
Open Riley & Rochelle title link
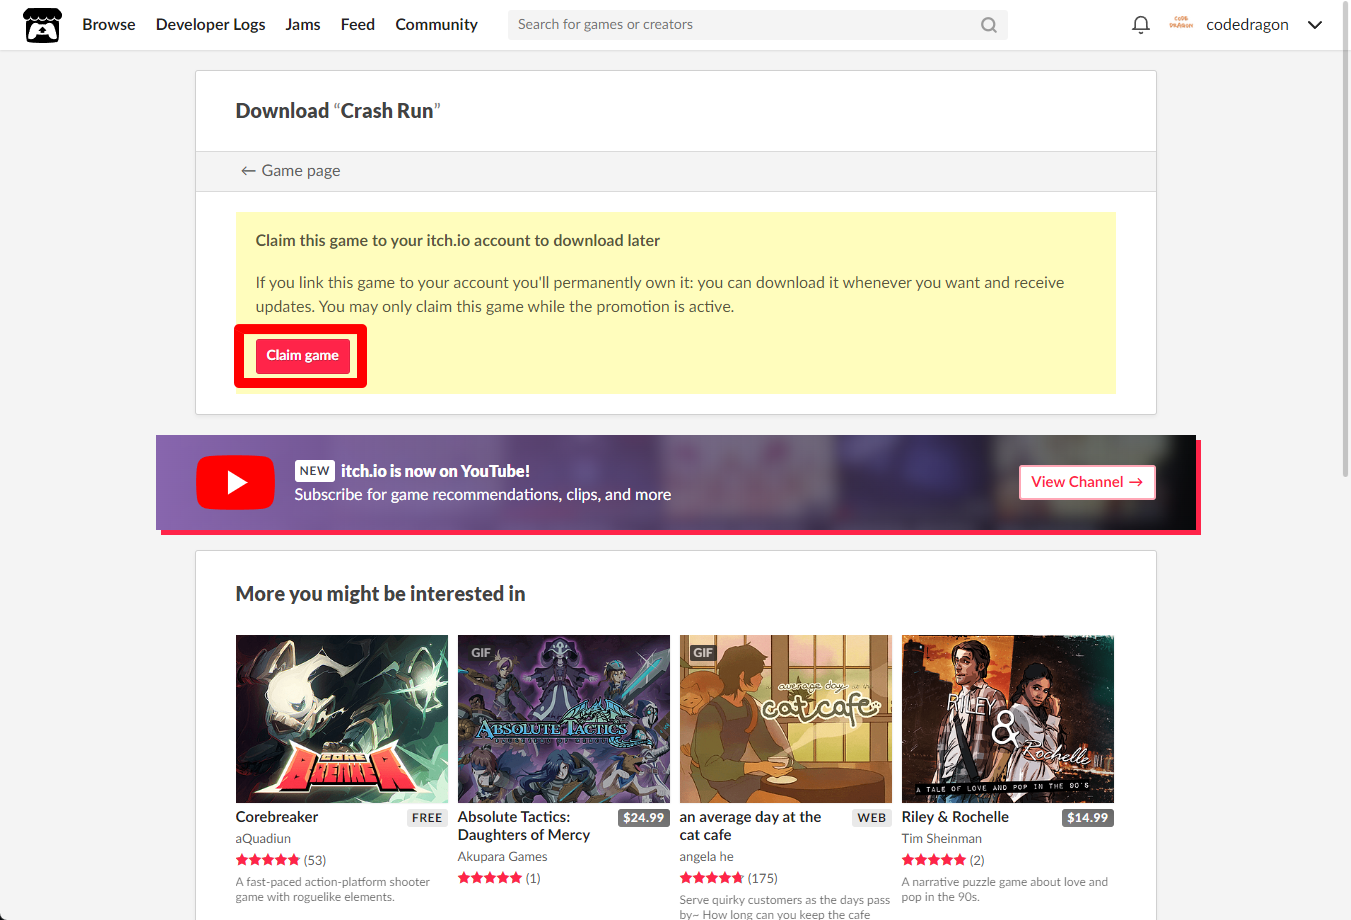tap(955, 817)
